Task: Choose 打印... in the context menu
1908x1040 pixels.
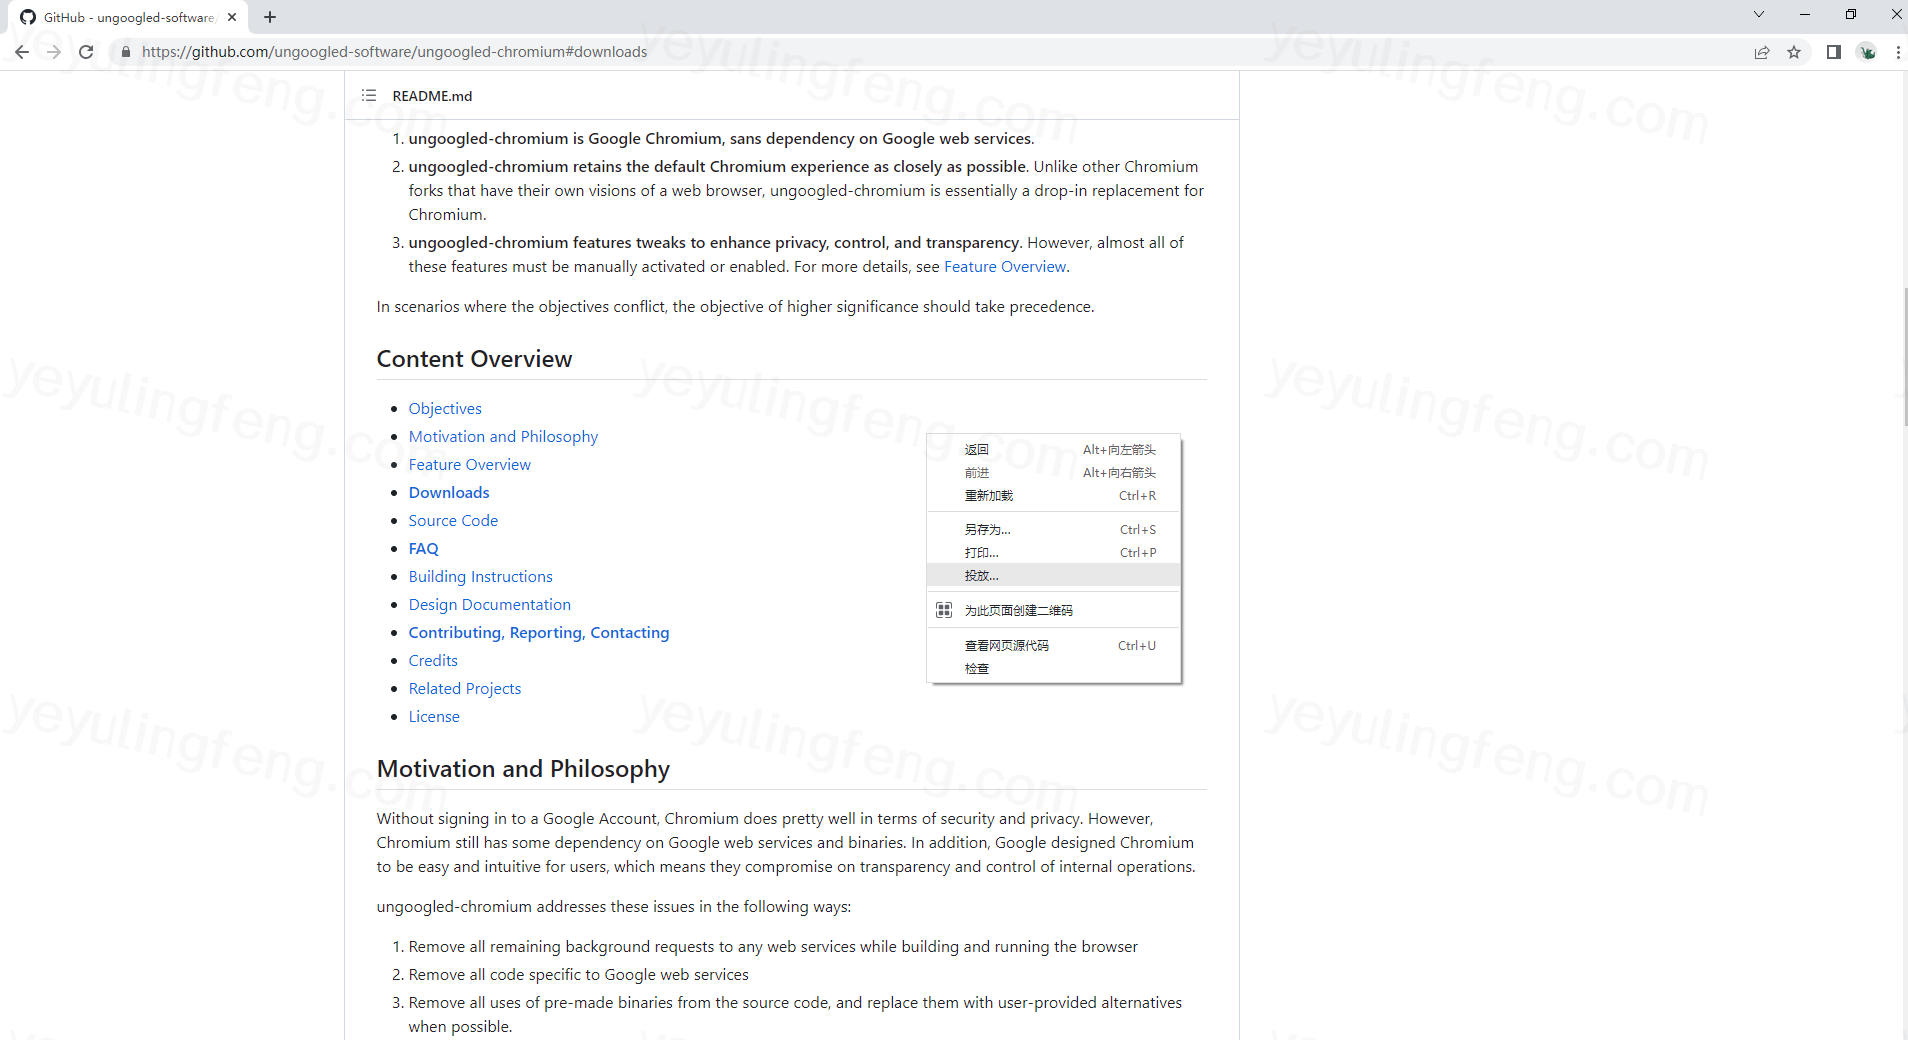Action: point(1054,553)
